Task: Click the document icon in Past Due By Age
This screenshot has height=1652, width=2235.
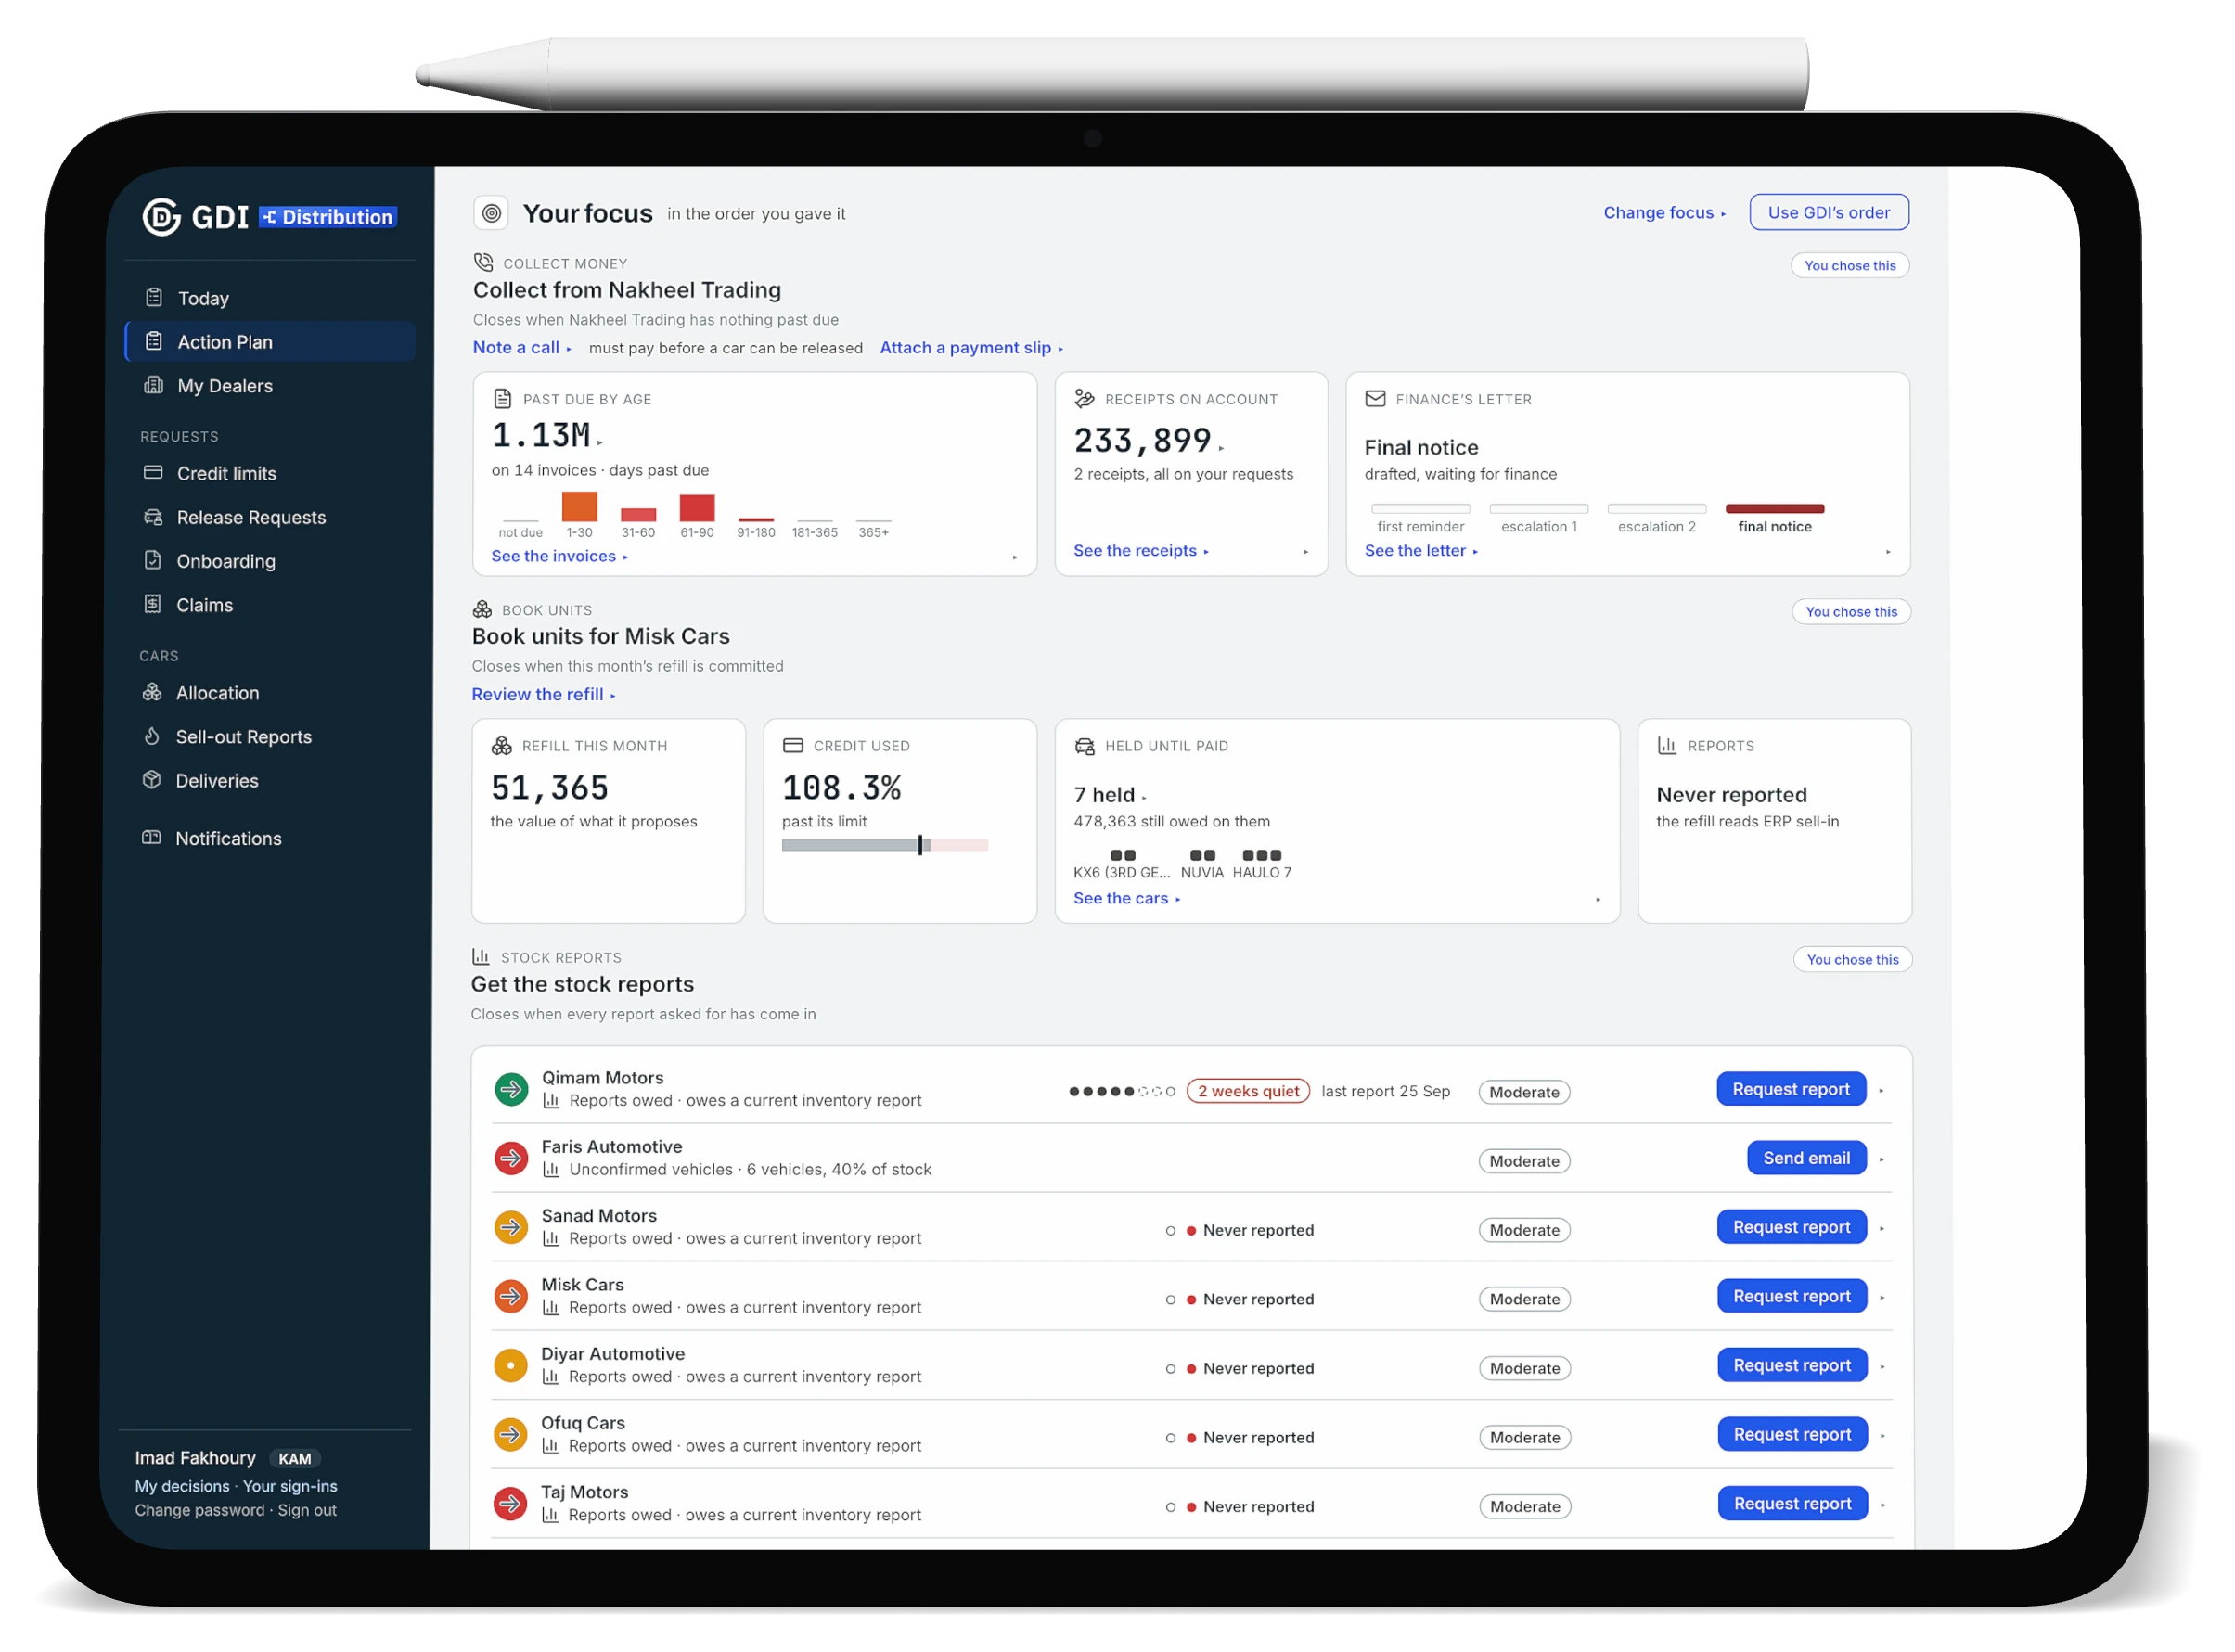Action: (503, 399)
